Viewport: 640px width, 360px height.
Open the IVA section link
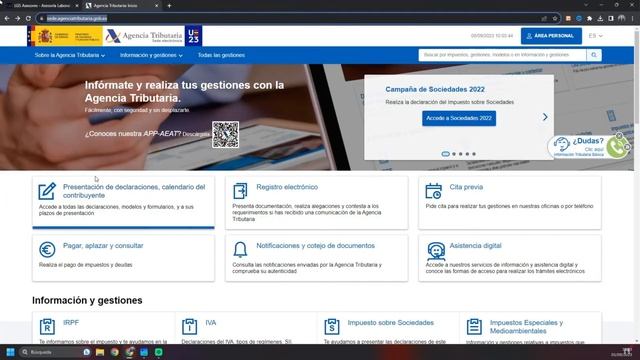[211, 322]
